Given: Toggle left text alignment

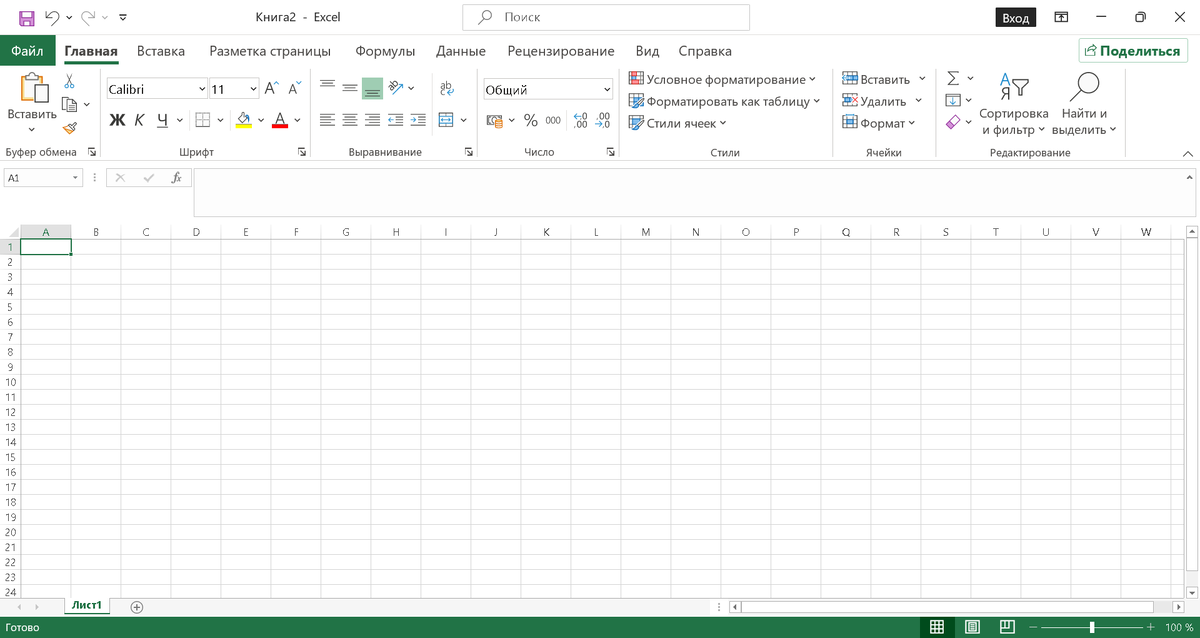Looking at the screenshot, I should (x=327, y=120).
